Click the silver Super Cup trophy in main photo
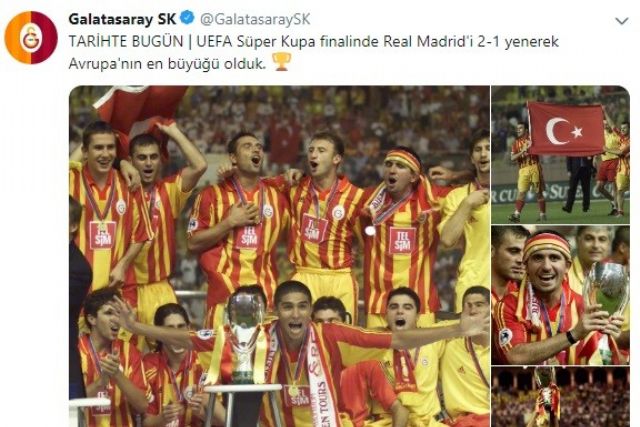 245,337
